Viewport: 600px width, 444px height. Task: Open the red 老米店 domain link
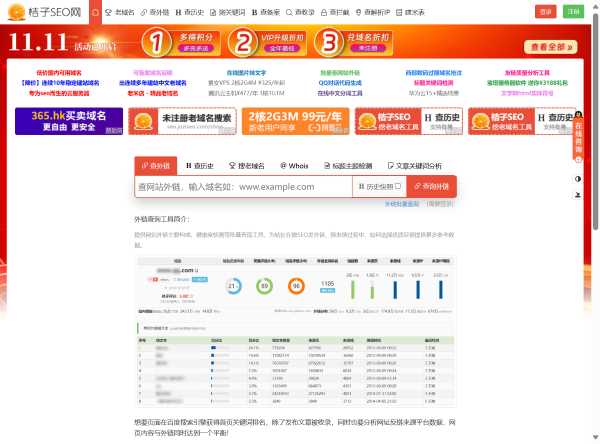(x=153, y=93)
